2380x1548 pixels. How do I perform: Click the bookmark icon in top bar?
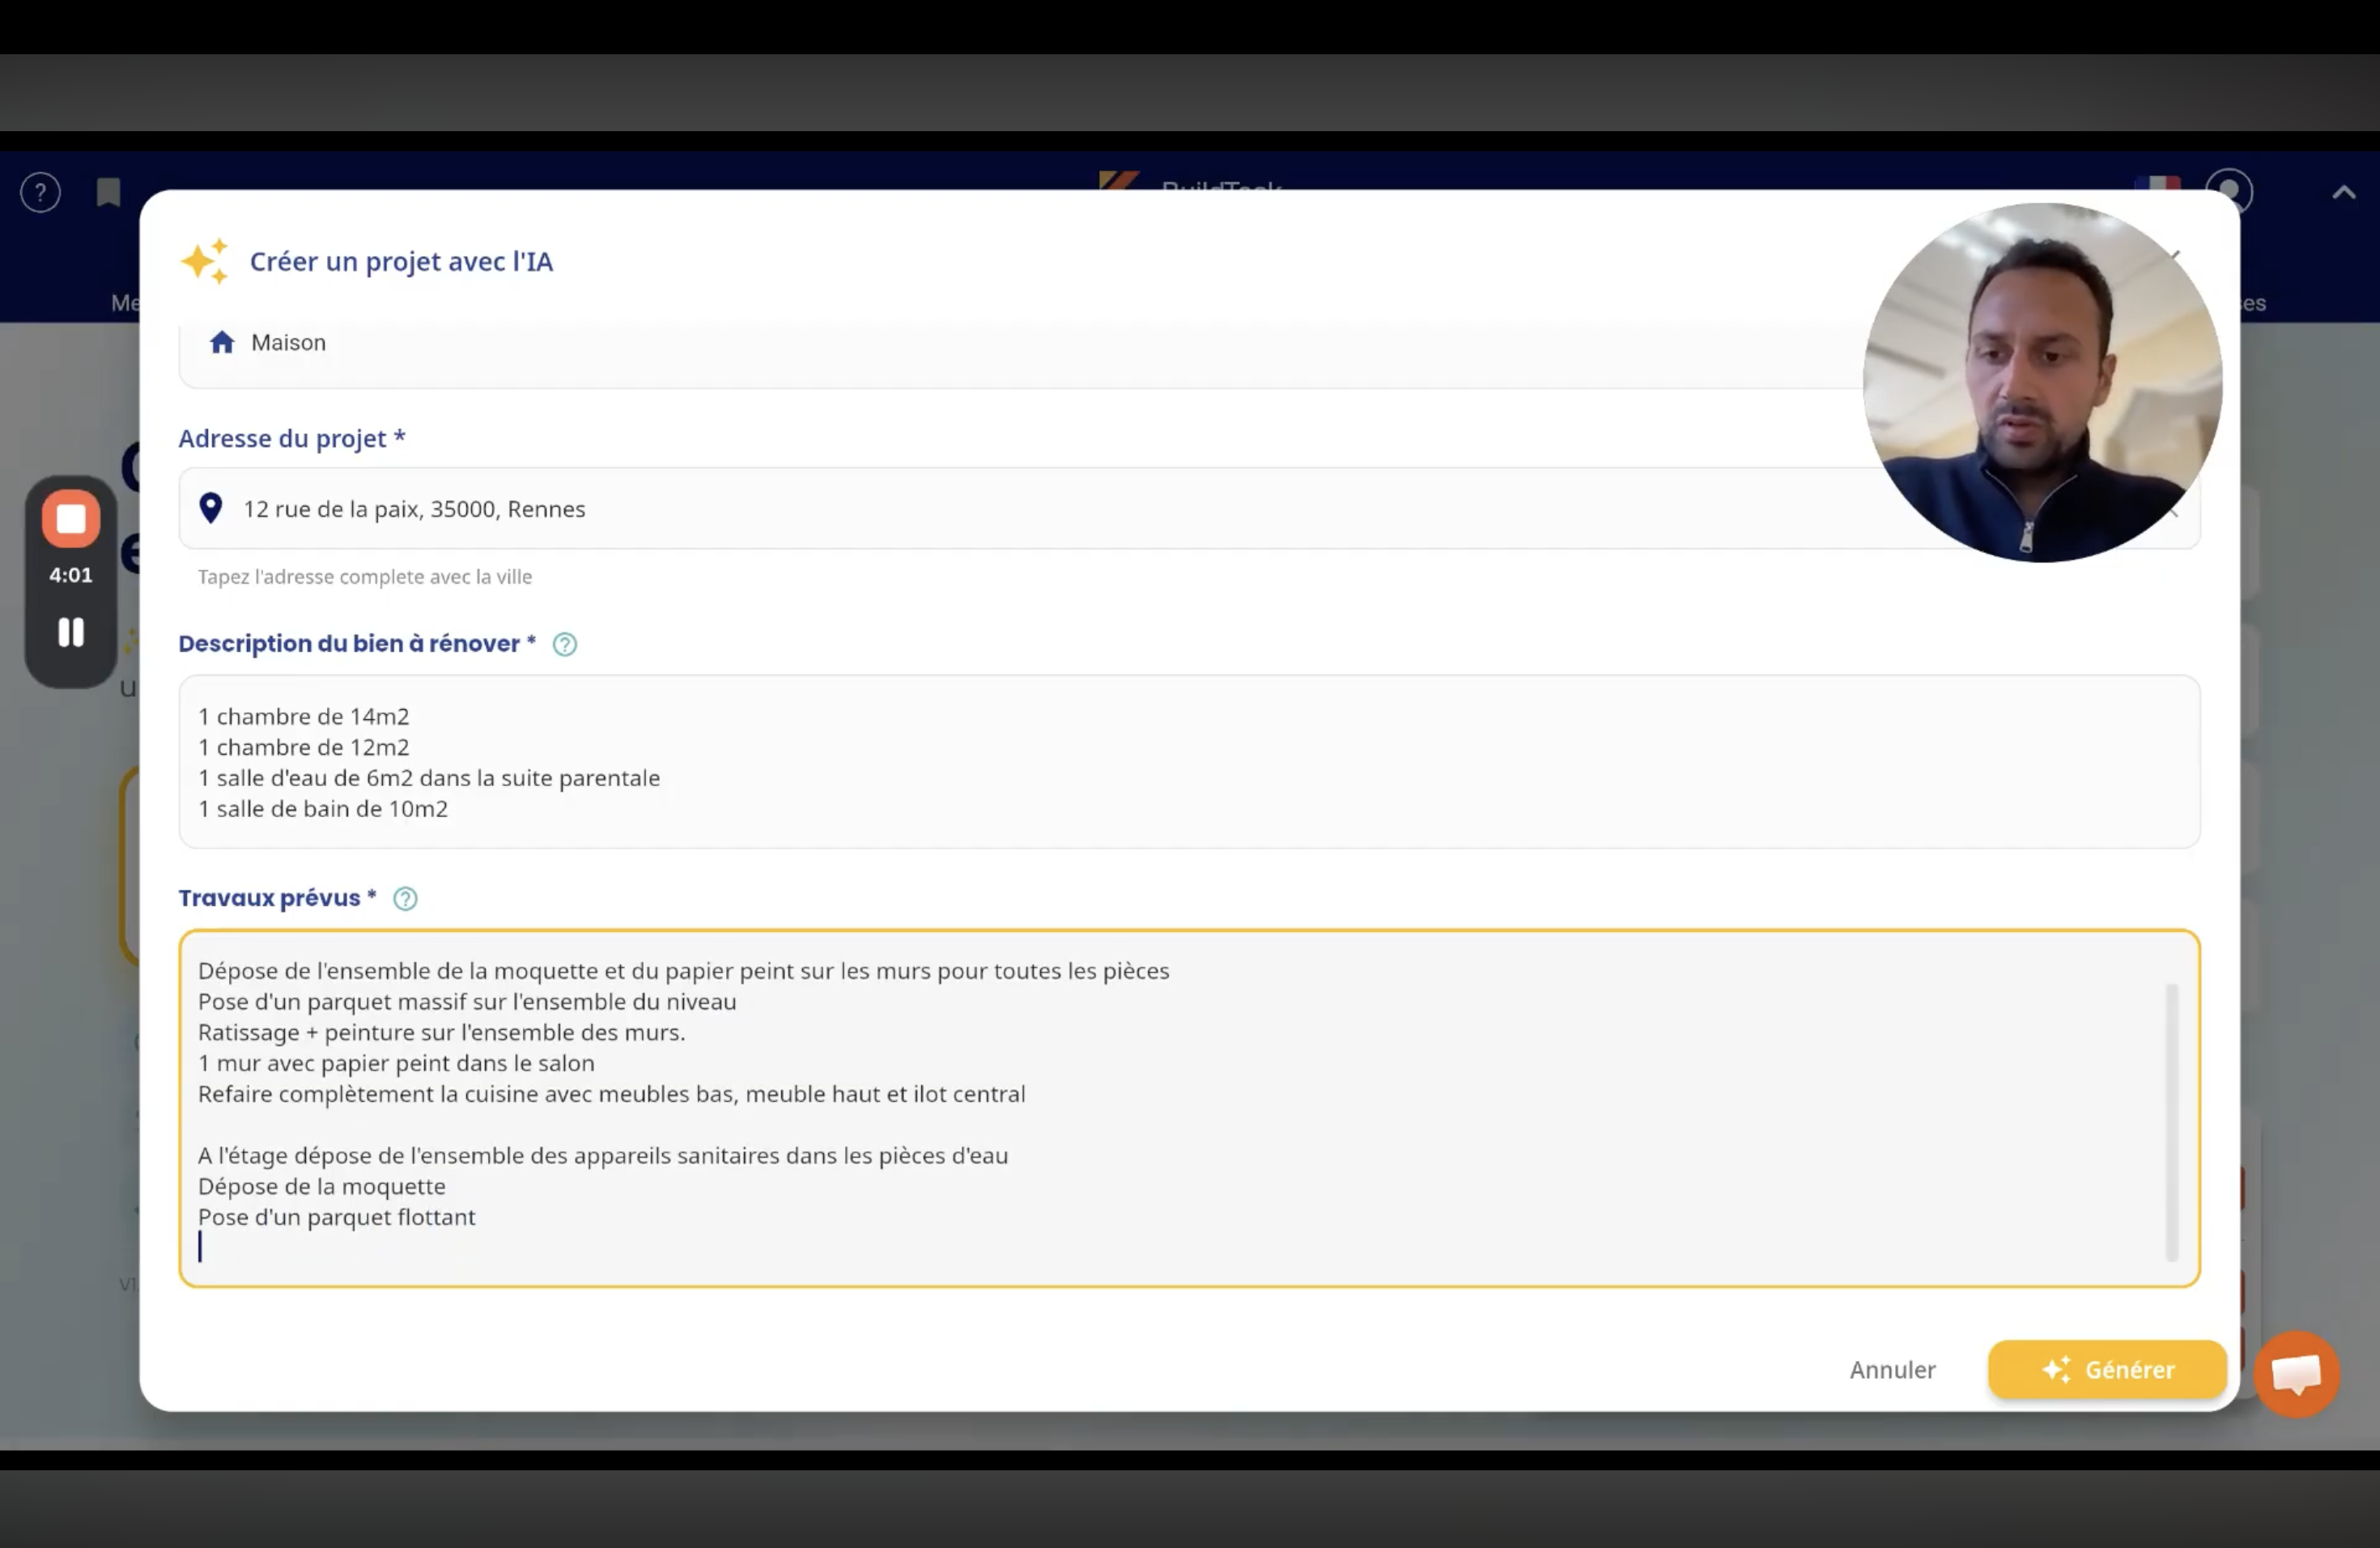pyautogui.click(x=108, y=192)
